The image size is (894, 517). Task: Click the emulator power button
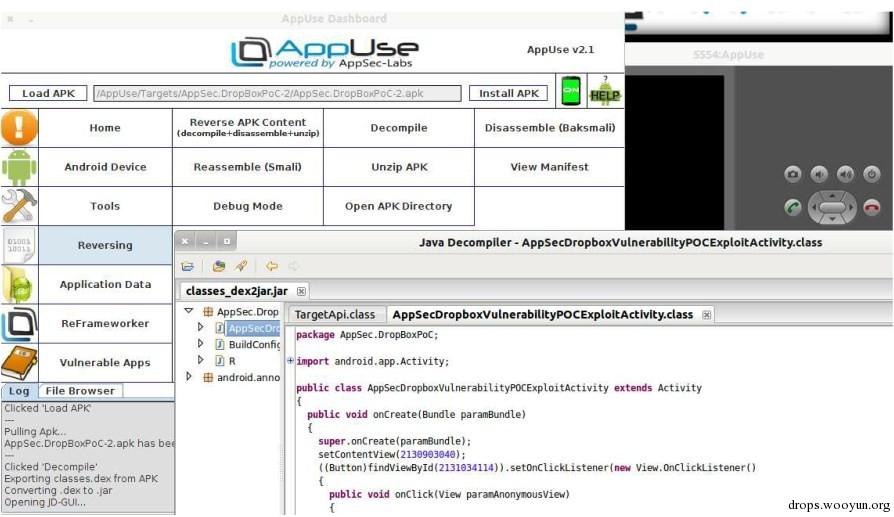(872, 174)
